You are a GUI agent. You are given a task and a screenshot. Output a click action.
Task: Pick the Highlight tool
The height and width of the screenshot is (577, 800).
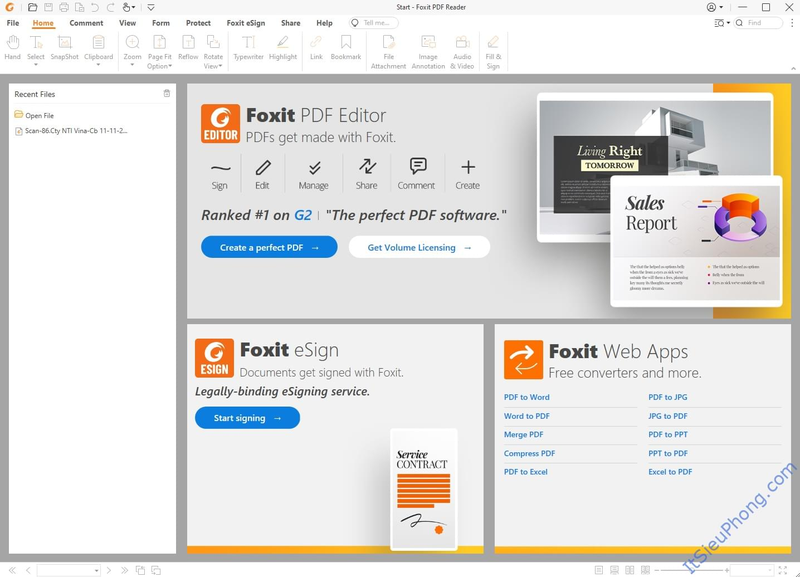coord(283,48)
